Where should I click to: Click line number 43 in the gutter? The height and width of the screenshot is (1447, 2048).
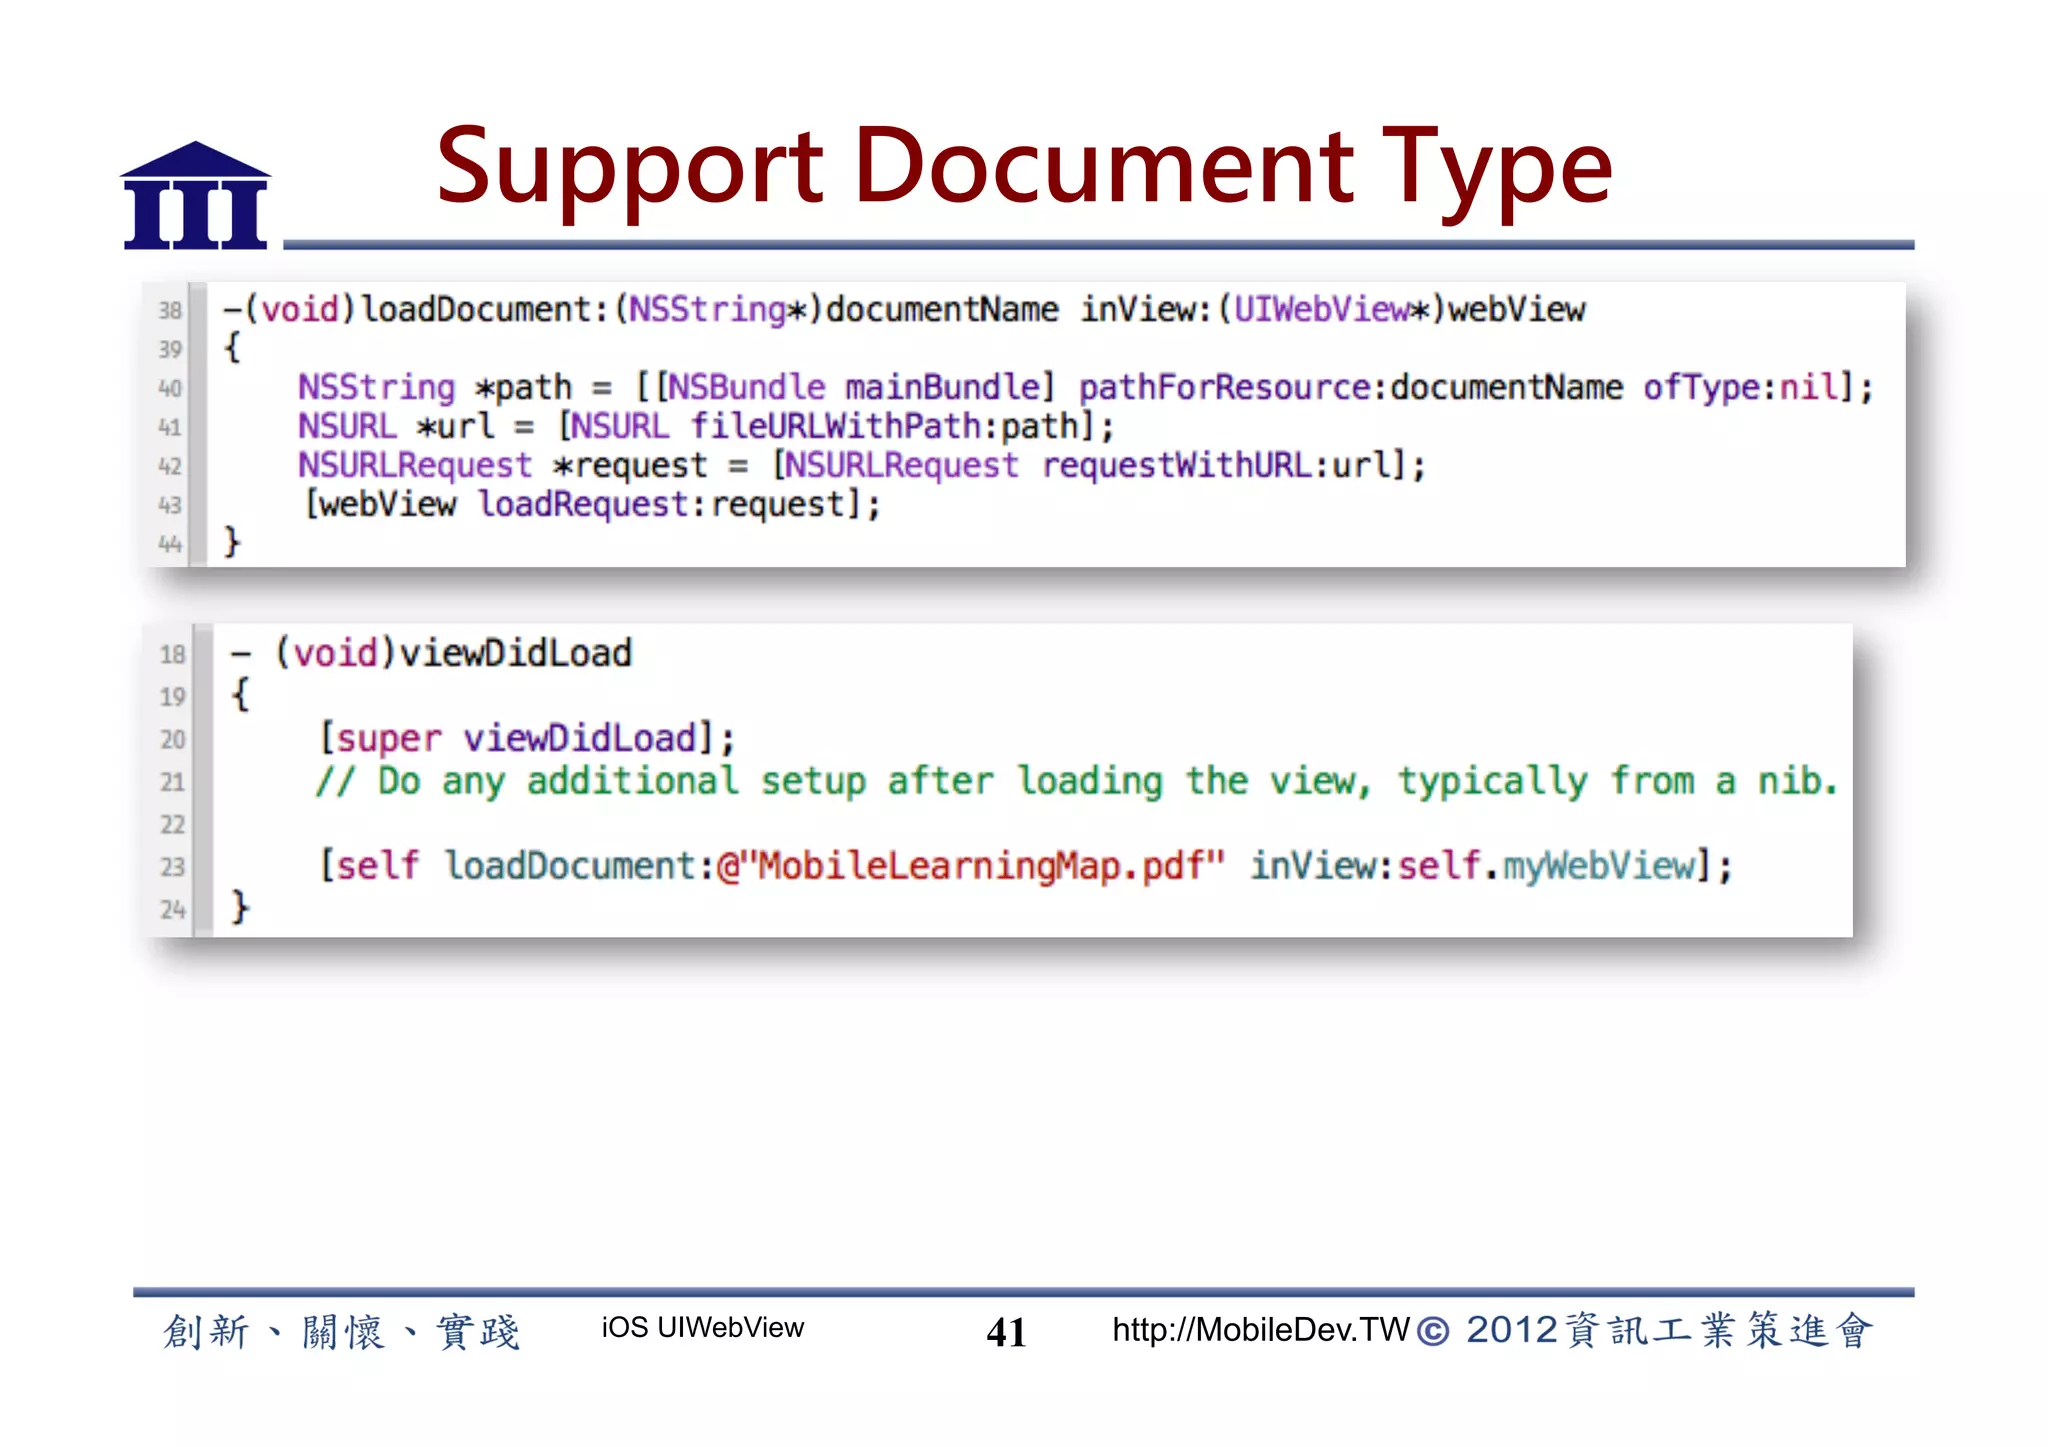[170, 505]
